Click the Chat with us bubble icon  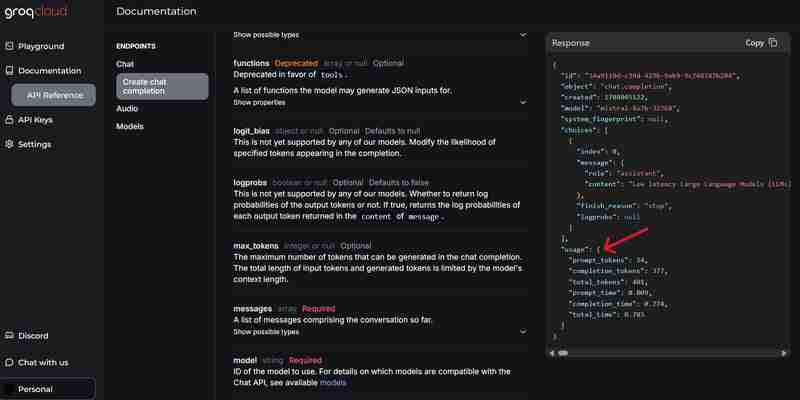click(x=9, y=362)
